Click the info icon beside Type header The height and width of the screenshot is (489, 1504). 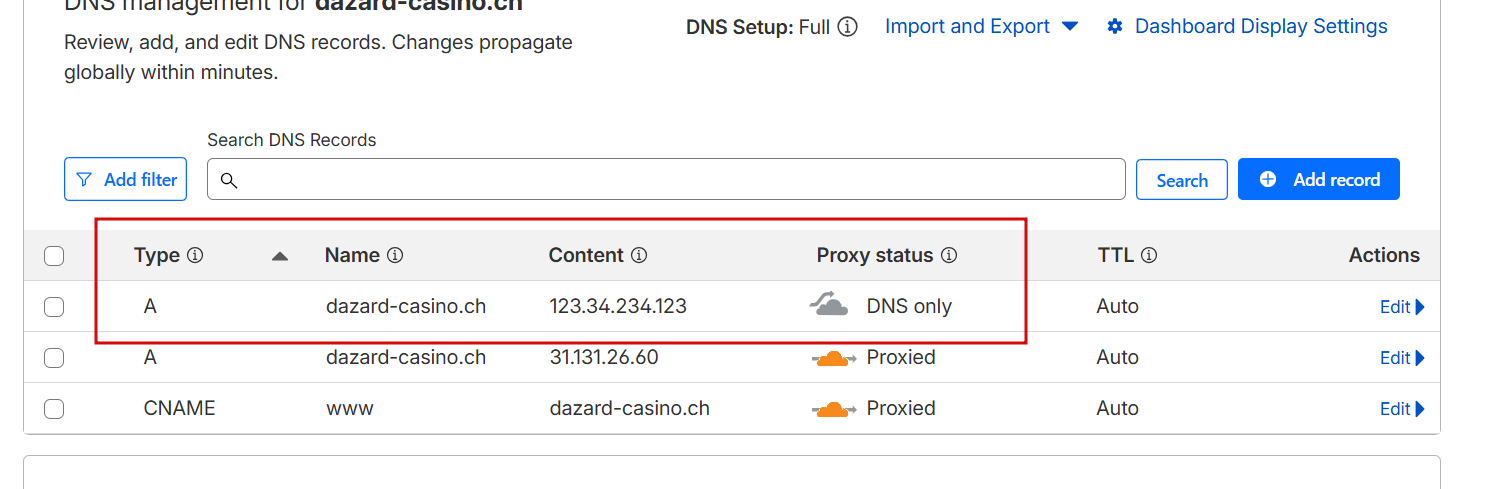click(195, 255)
